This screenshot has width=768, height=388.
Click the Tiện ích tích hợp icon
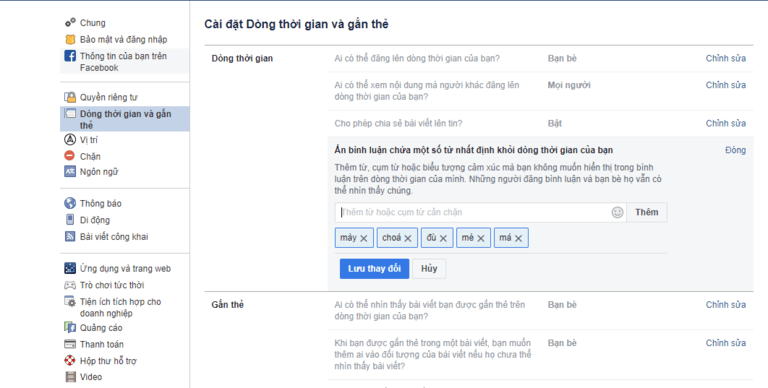point(70,301)
